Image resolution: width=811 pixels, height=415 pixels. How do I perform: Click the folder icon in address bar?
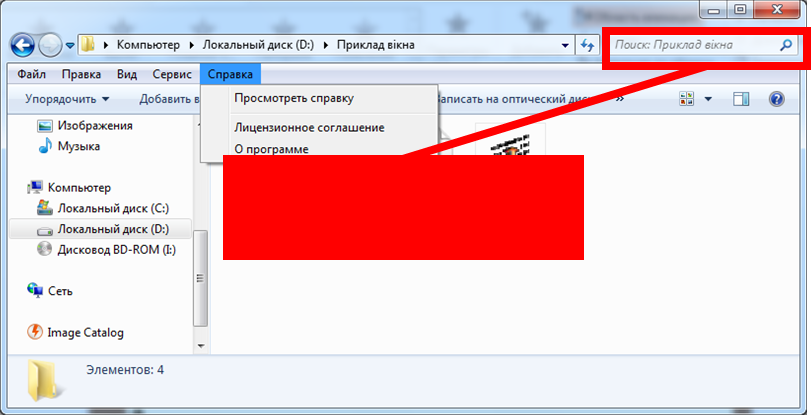[x=88, y=45]
